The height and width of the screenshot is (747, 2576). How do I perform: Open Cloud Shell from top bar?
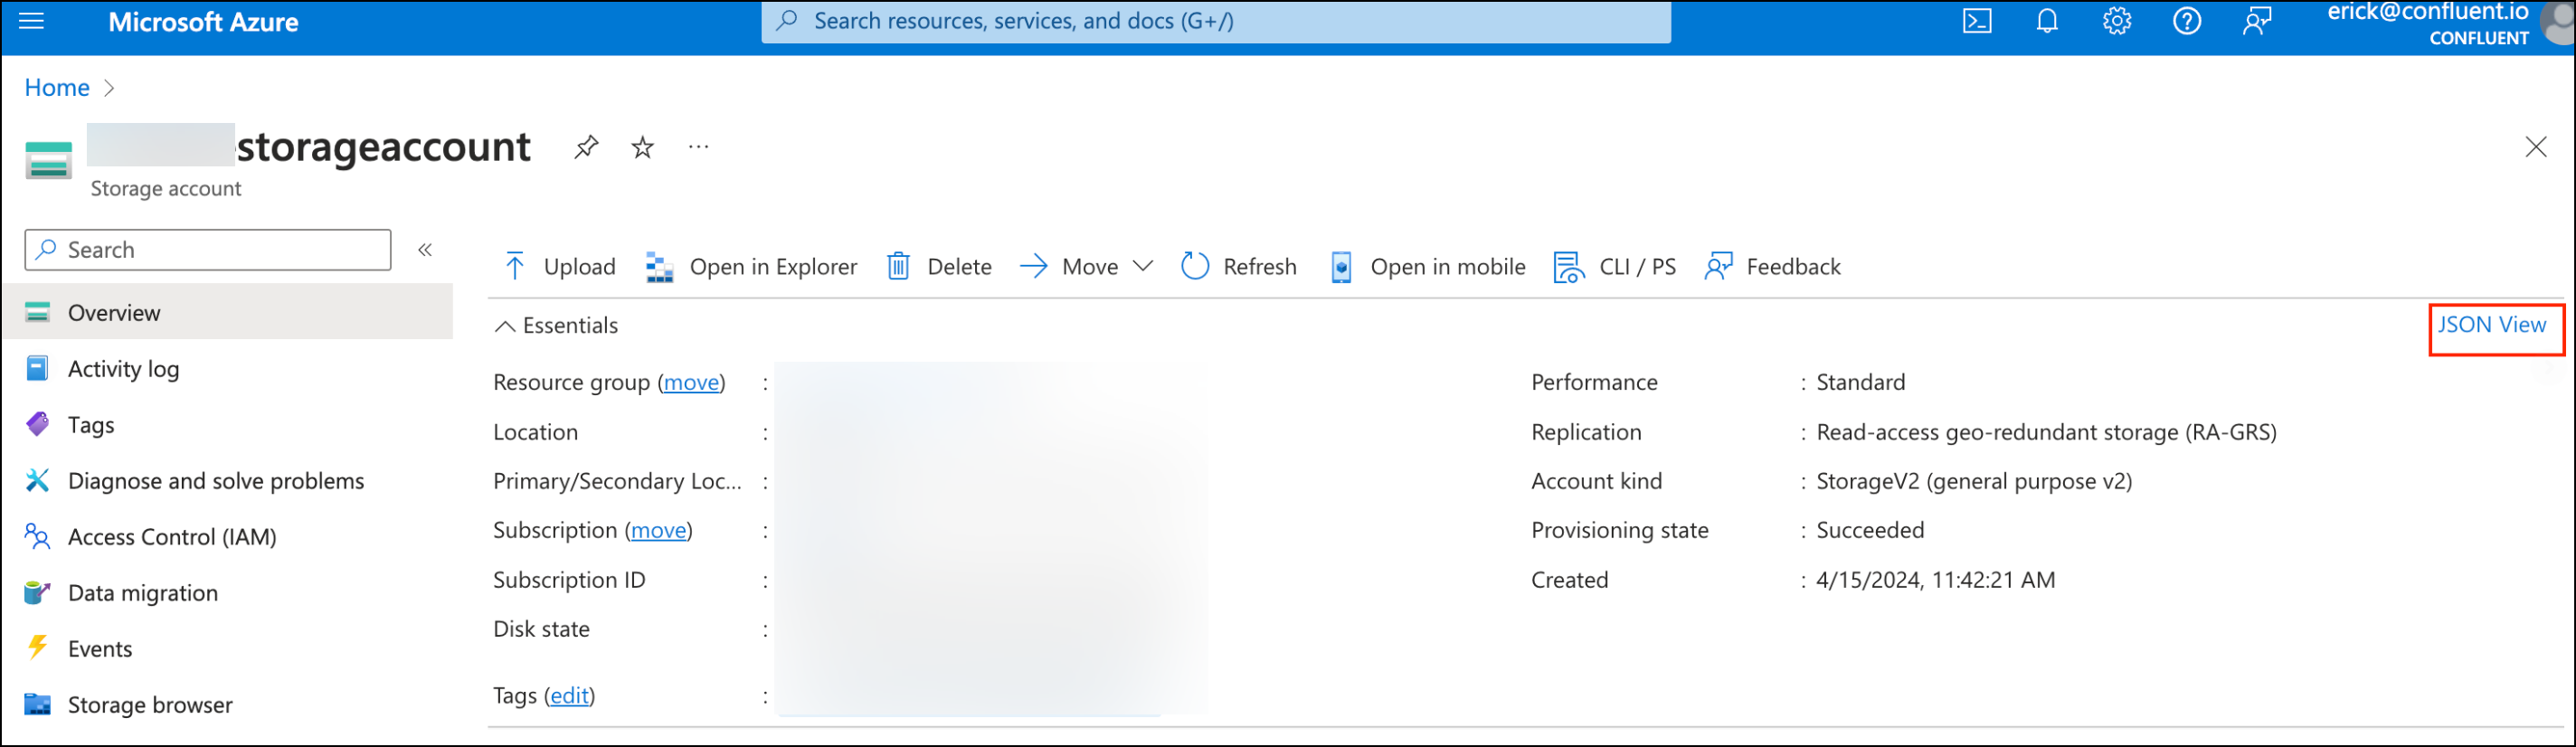click(1977, 21)
